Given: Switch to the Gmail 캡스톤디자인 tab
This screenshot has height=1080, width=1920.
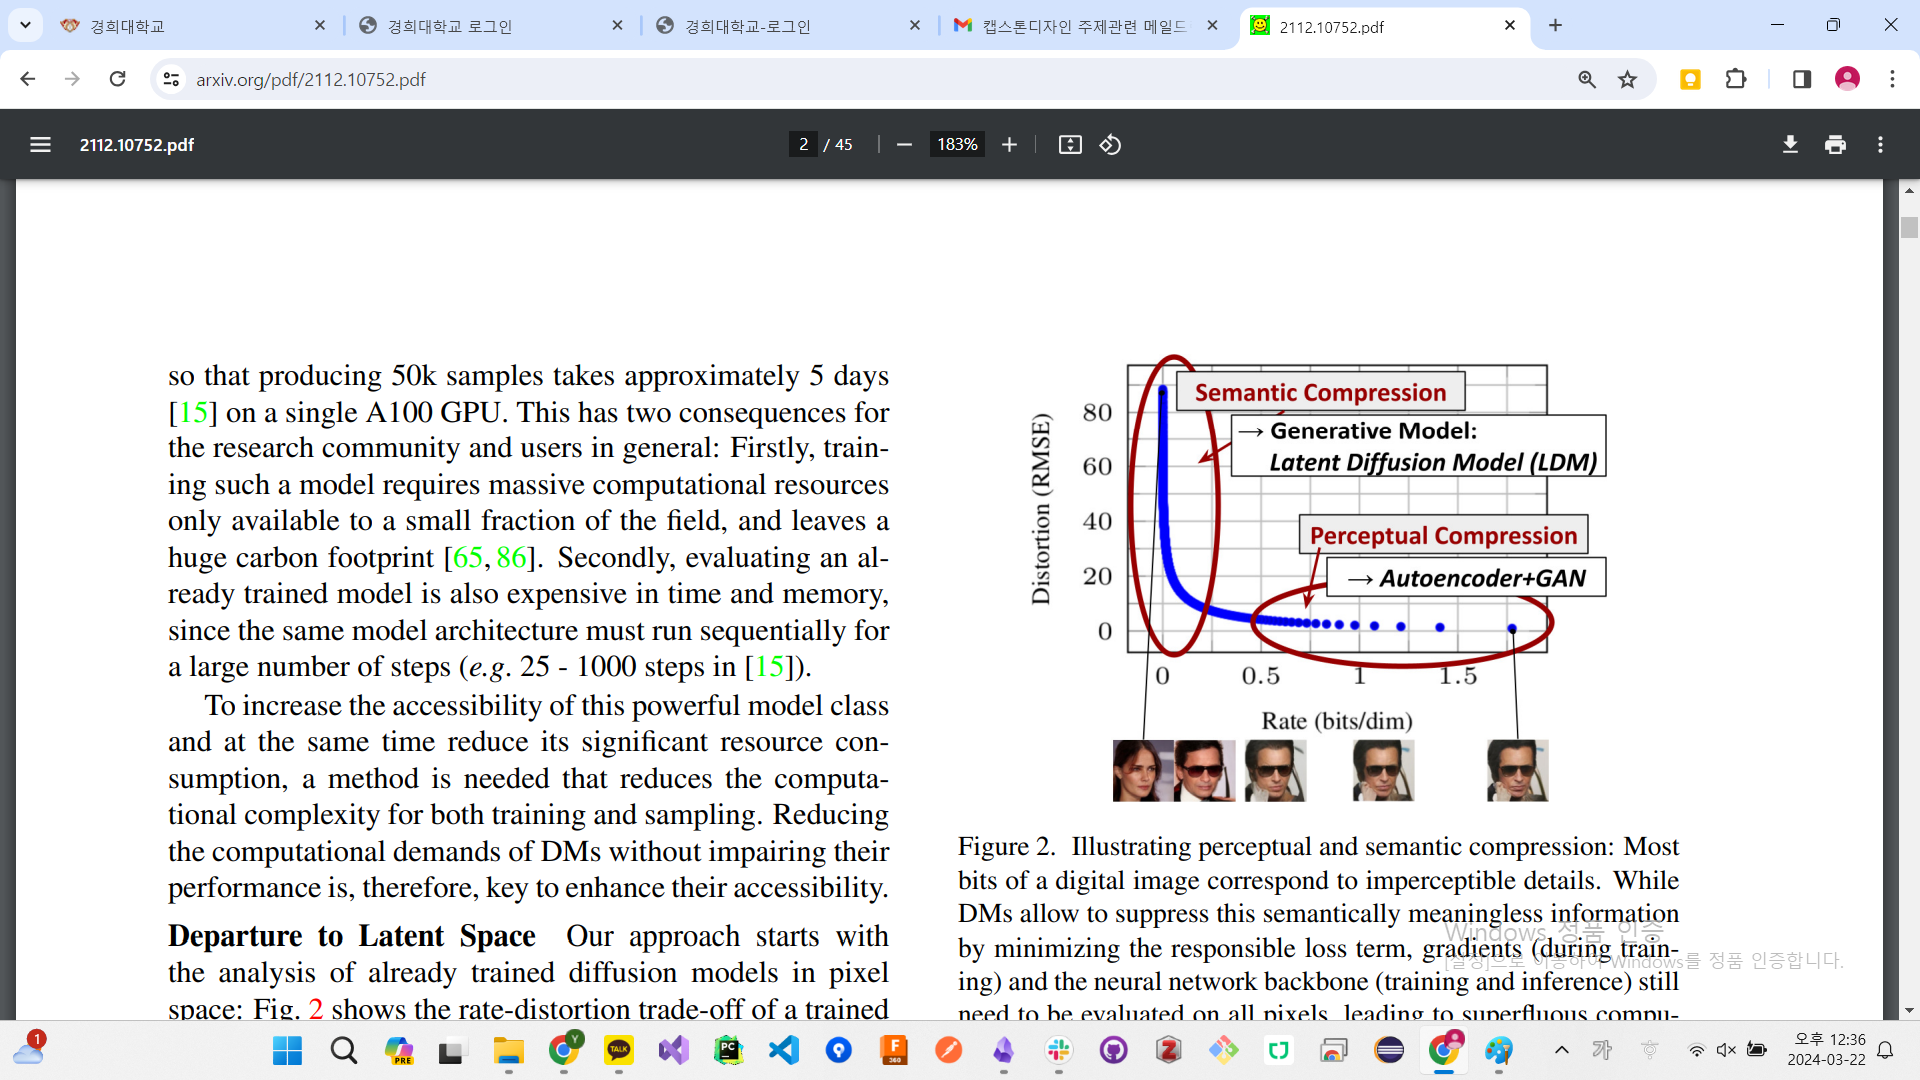Looking at the screenshot, I should coord(1085,26).
